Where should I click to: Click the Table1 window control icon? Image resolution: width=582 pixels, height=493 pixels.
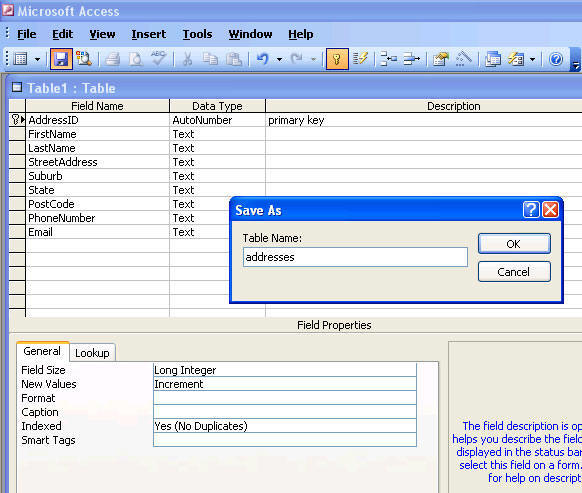point(17,88)
